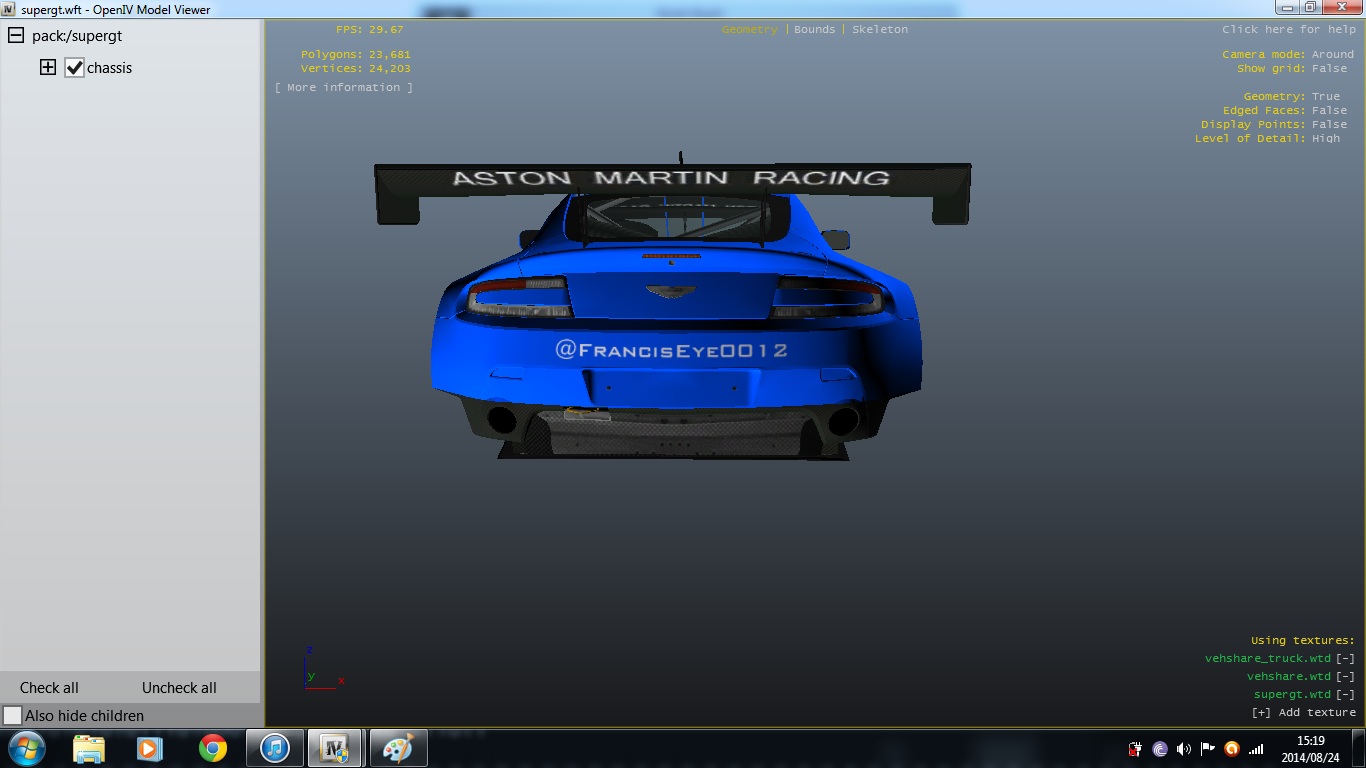Open iTunes from the taskbar
Image resolution: width=1366 pixels, height=768 pixels.
click(274, 748)
